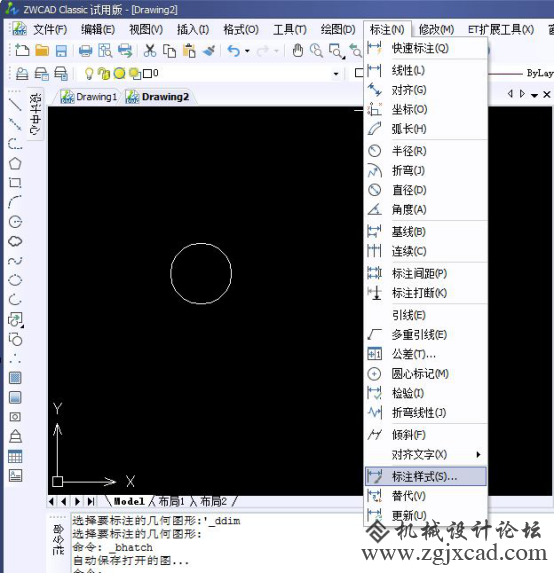Select the Ellipse draw tool
Image resolution: width=554 pixels, height=574 pixels.
click(x=15, y=280)
